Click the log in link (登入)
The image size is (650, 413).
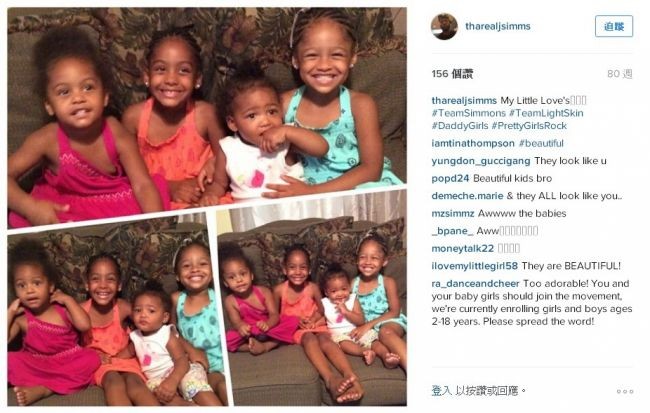tap(441, 391)
